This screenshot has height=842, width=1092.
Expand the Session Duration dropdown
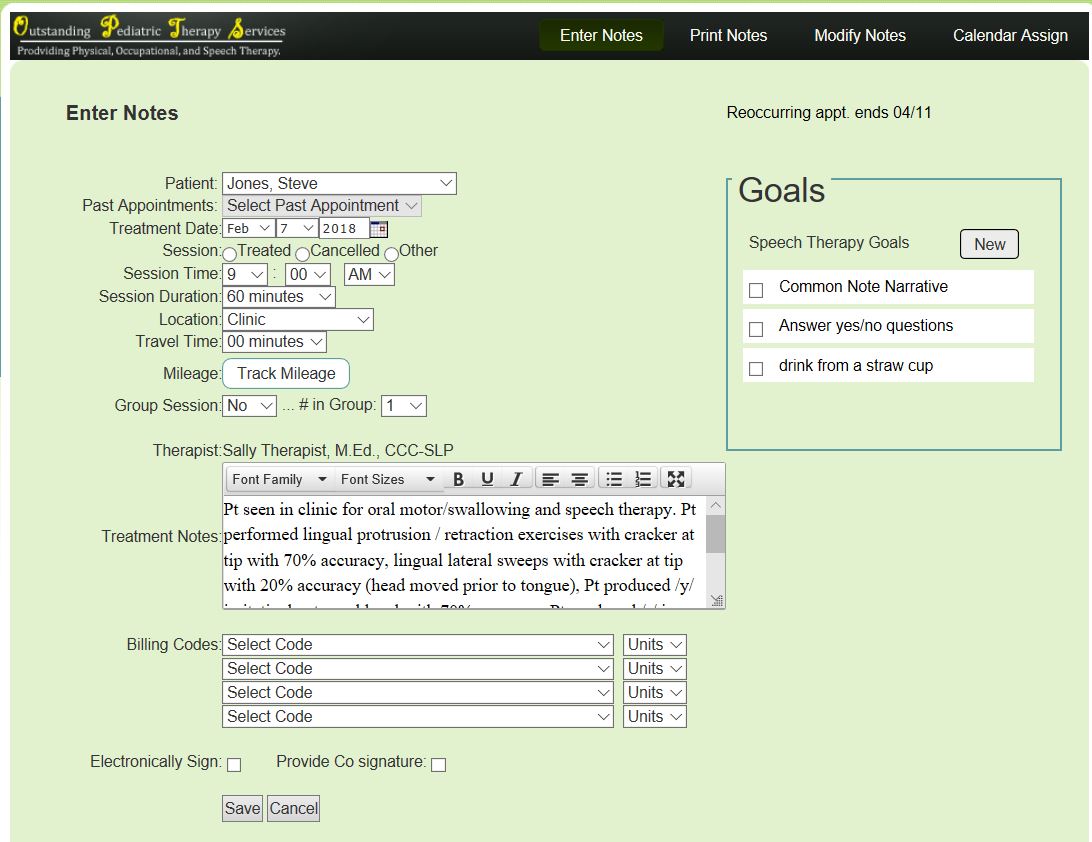[x=279, y=297]
